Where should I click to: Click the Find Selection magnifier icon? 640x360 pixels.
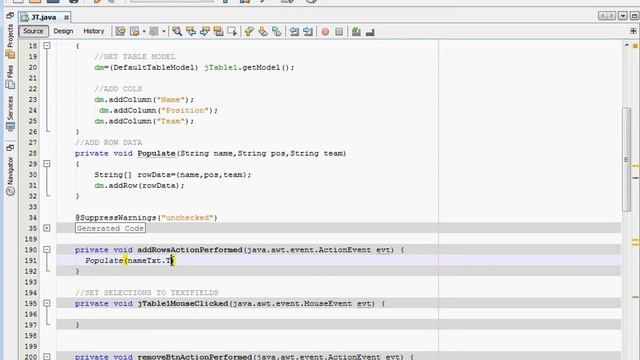[177, 31]
